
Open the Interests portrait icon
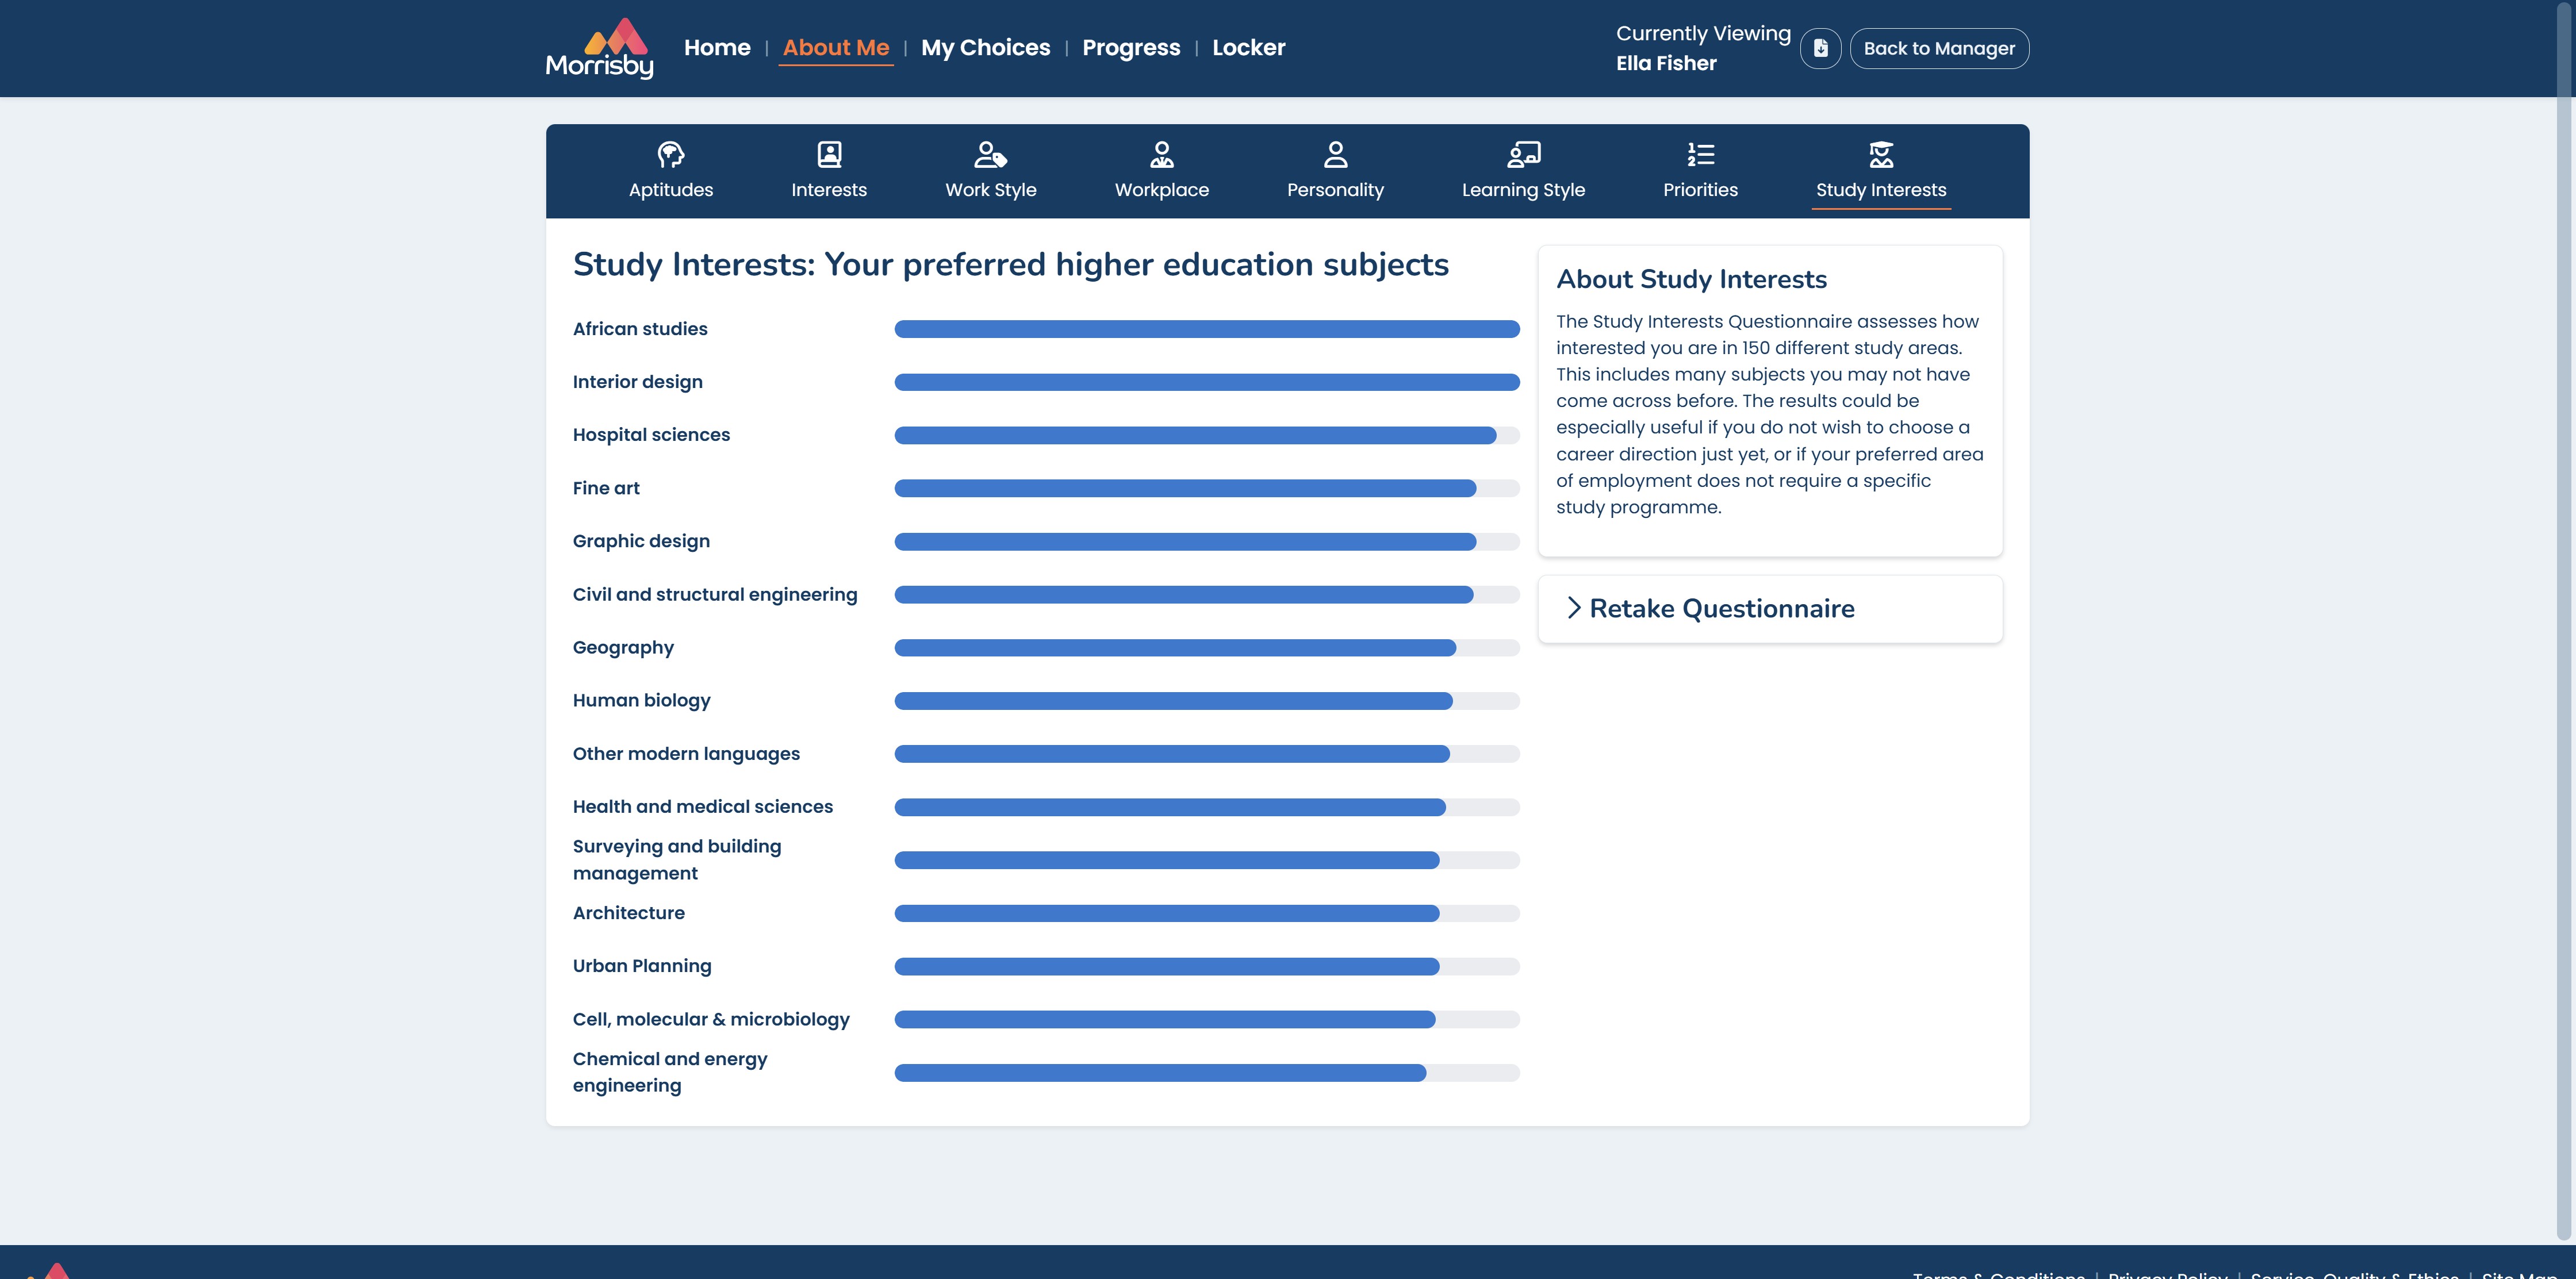[829, 154]
